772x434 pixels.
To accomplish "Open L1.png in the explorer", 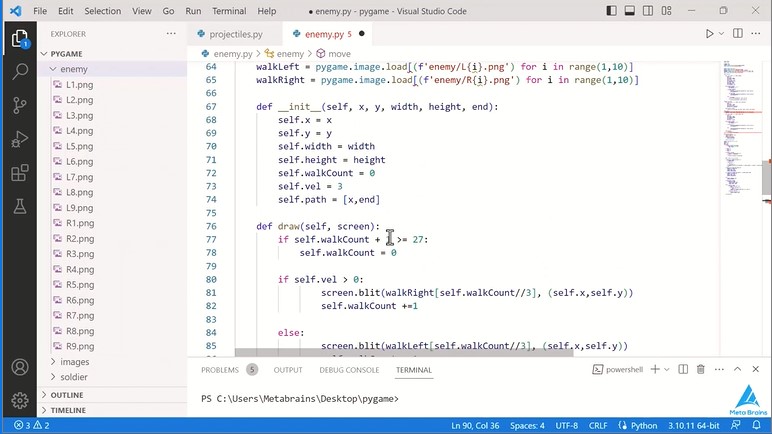I will point(112,84).
